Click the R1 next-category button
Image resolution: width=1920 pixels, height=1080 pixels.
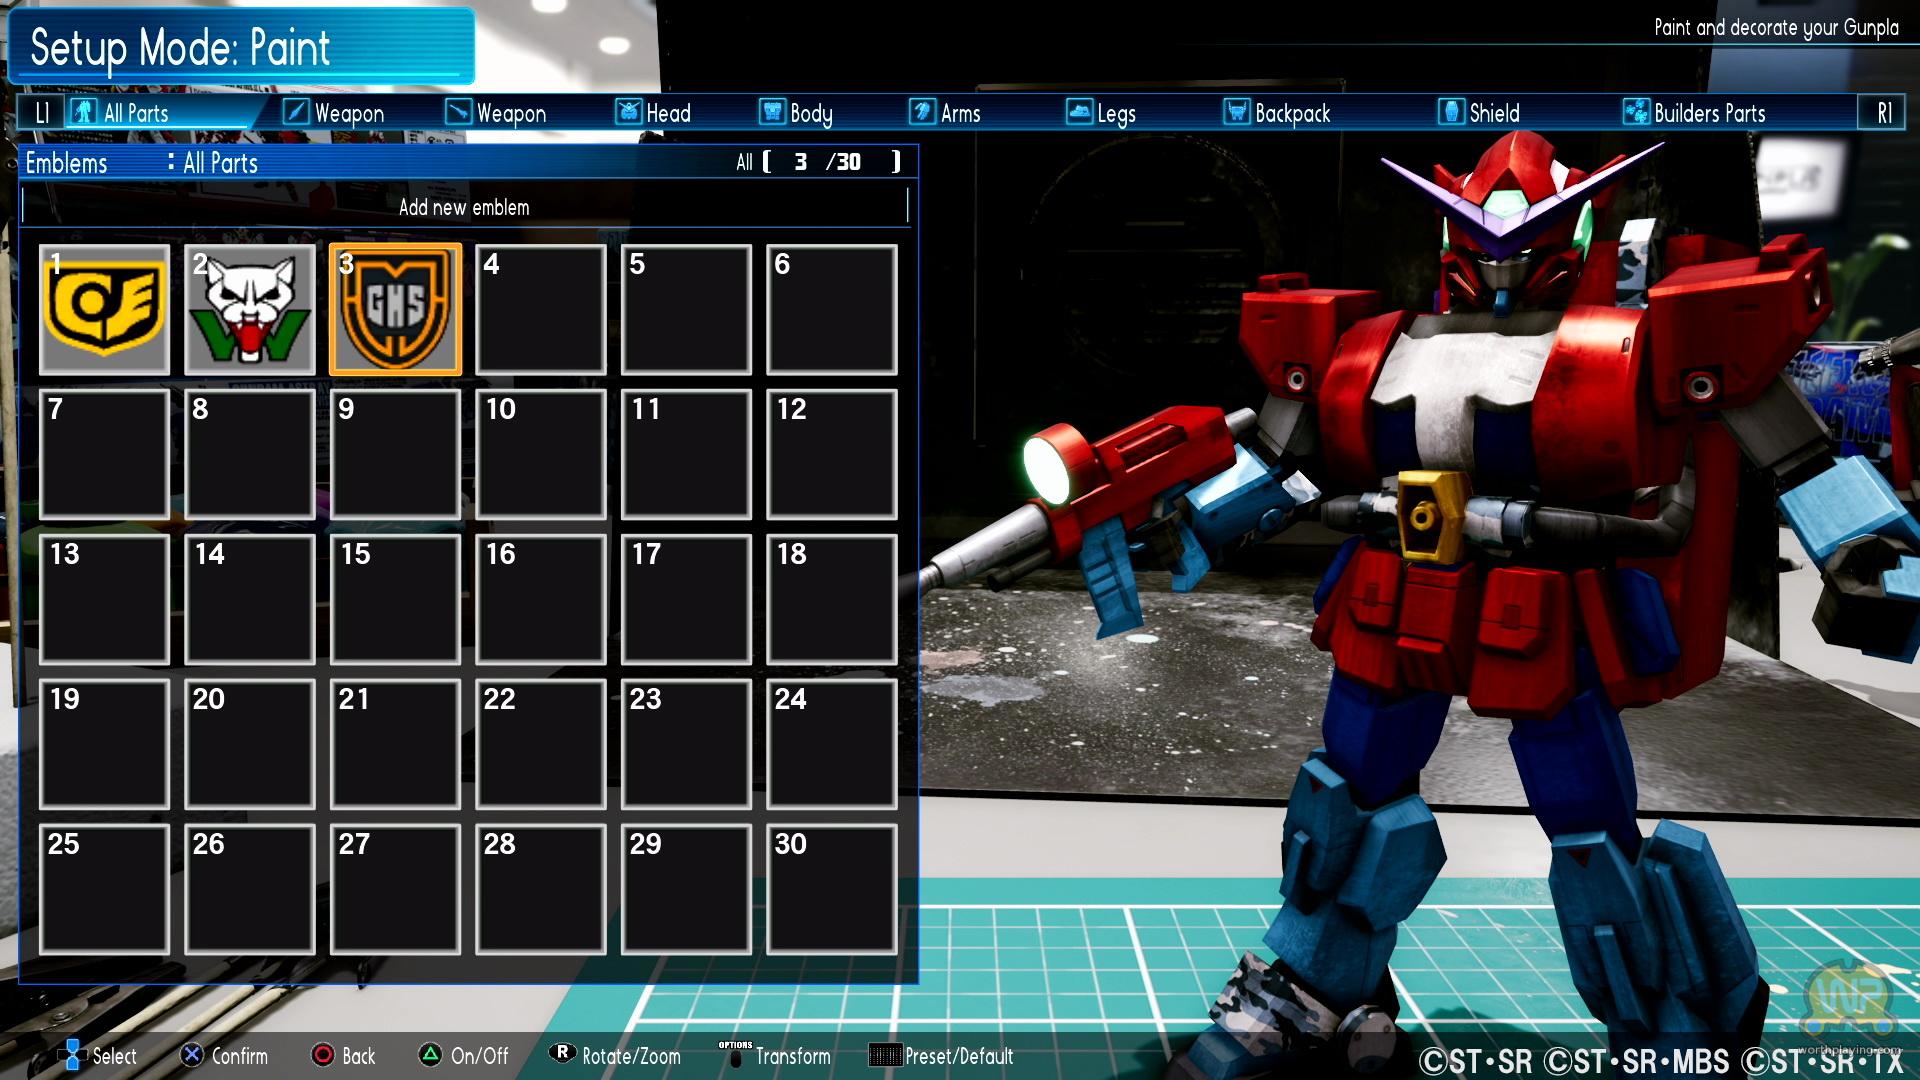click(1884, 112)
